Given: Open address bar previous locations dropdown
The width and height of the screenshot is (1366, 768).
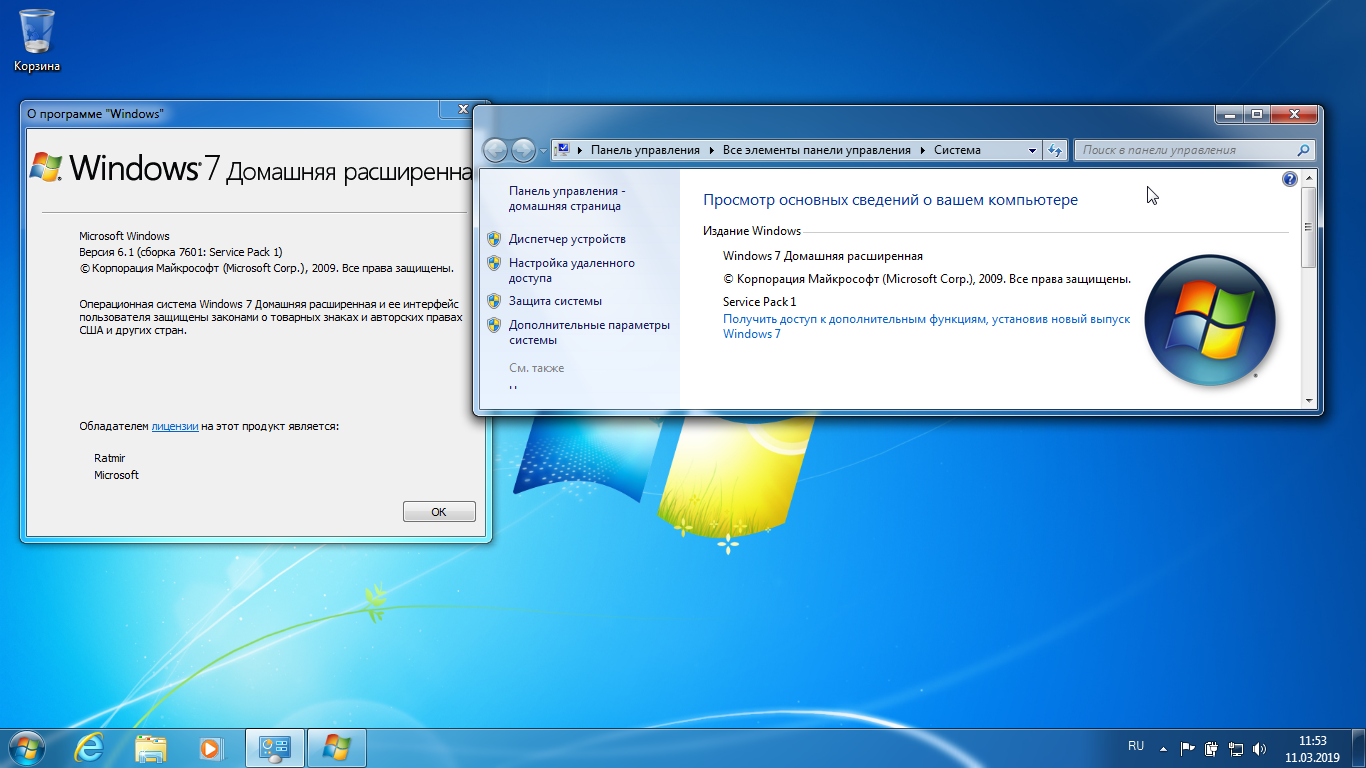Looking at the screenshot, I should (1033, 150).
